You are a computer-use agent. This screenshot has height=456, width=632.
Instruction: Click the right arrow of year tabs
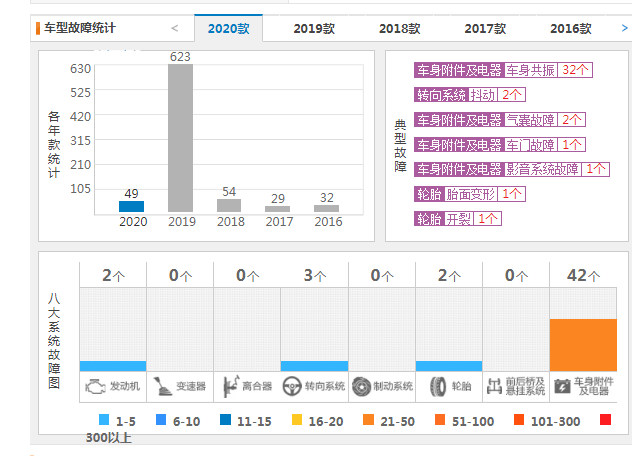click(x=625, y=28)
